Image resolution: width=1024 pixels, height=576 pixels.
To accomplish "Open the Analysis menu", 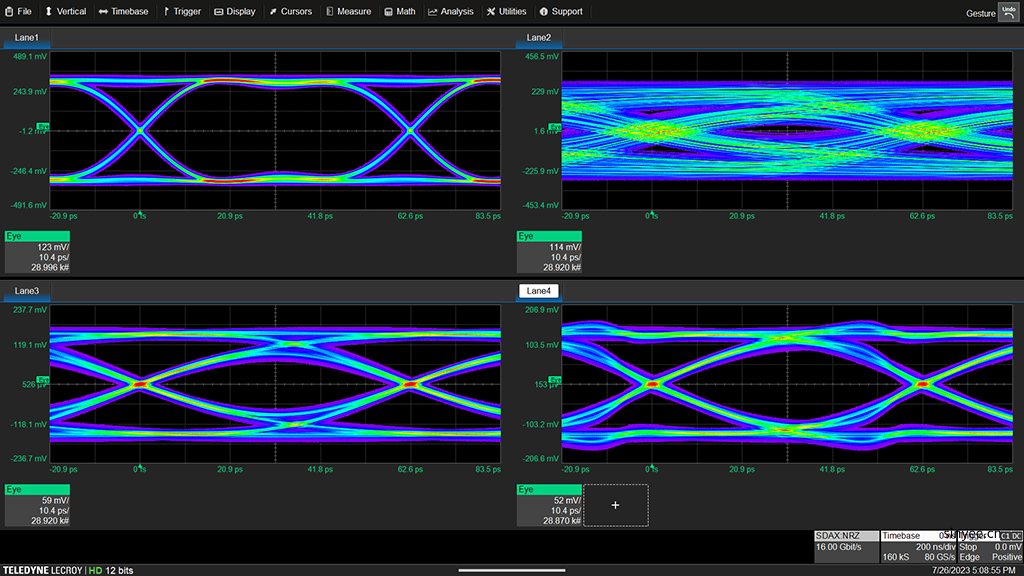I will 450,12.
